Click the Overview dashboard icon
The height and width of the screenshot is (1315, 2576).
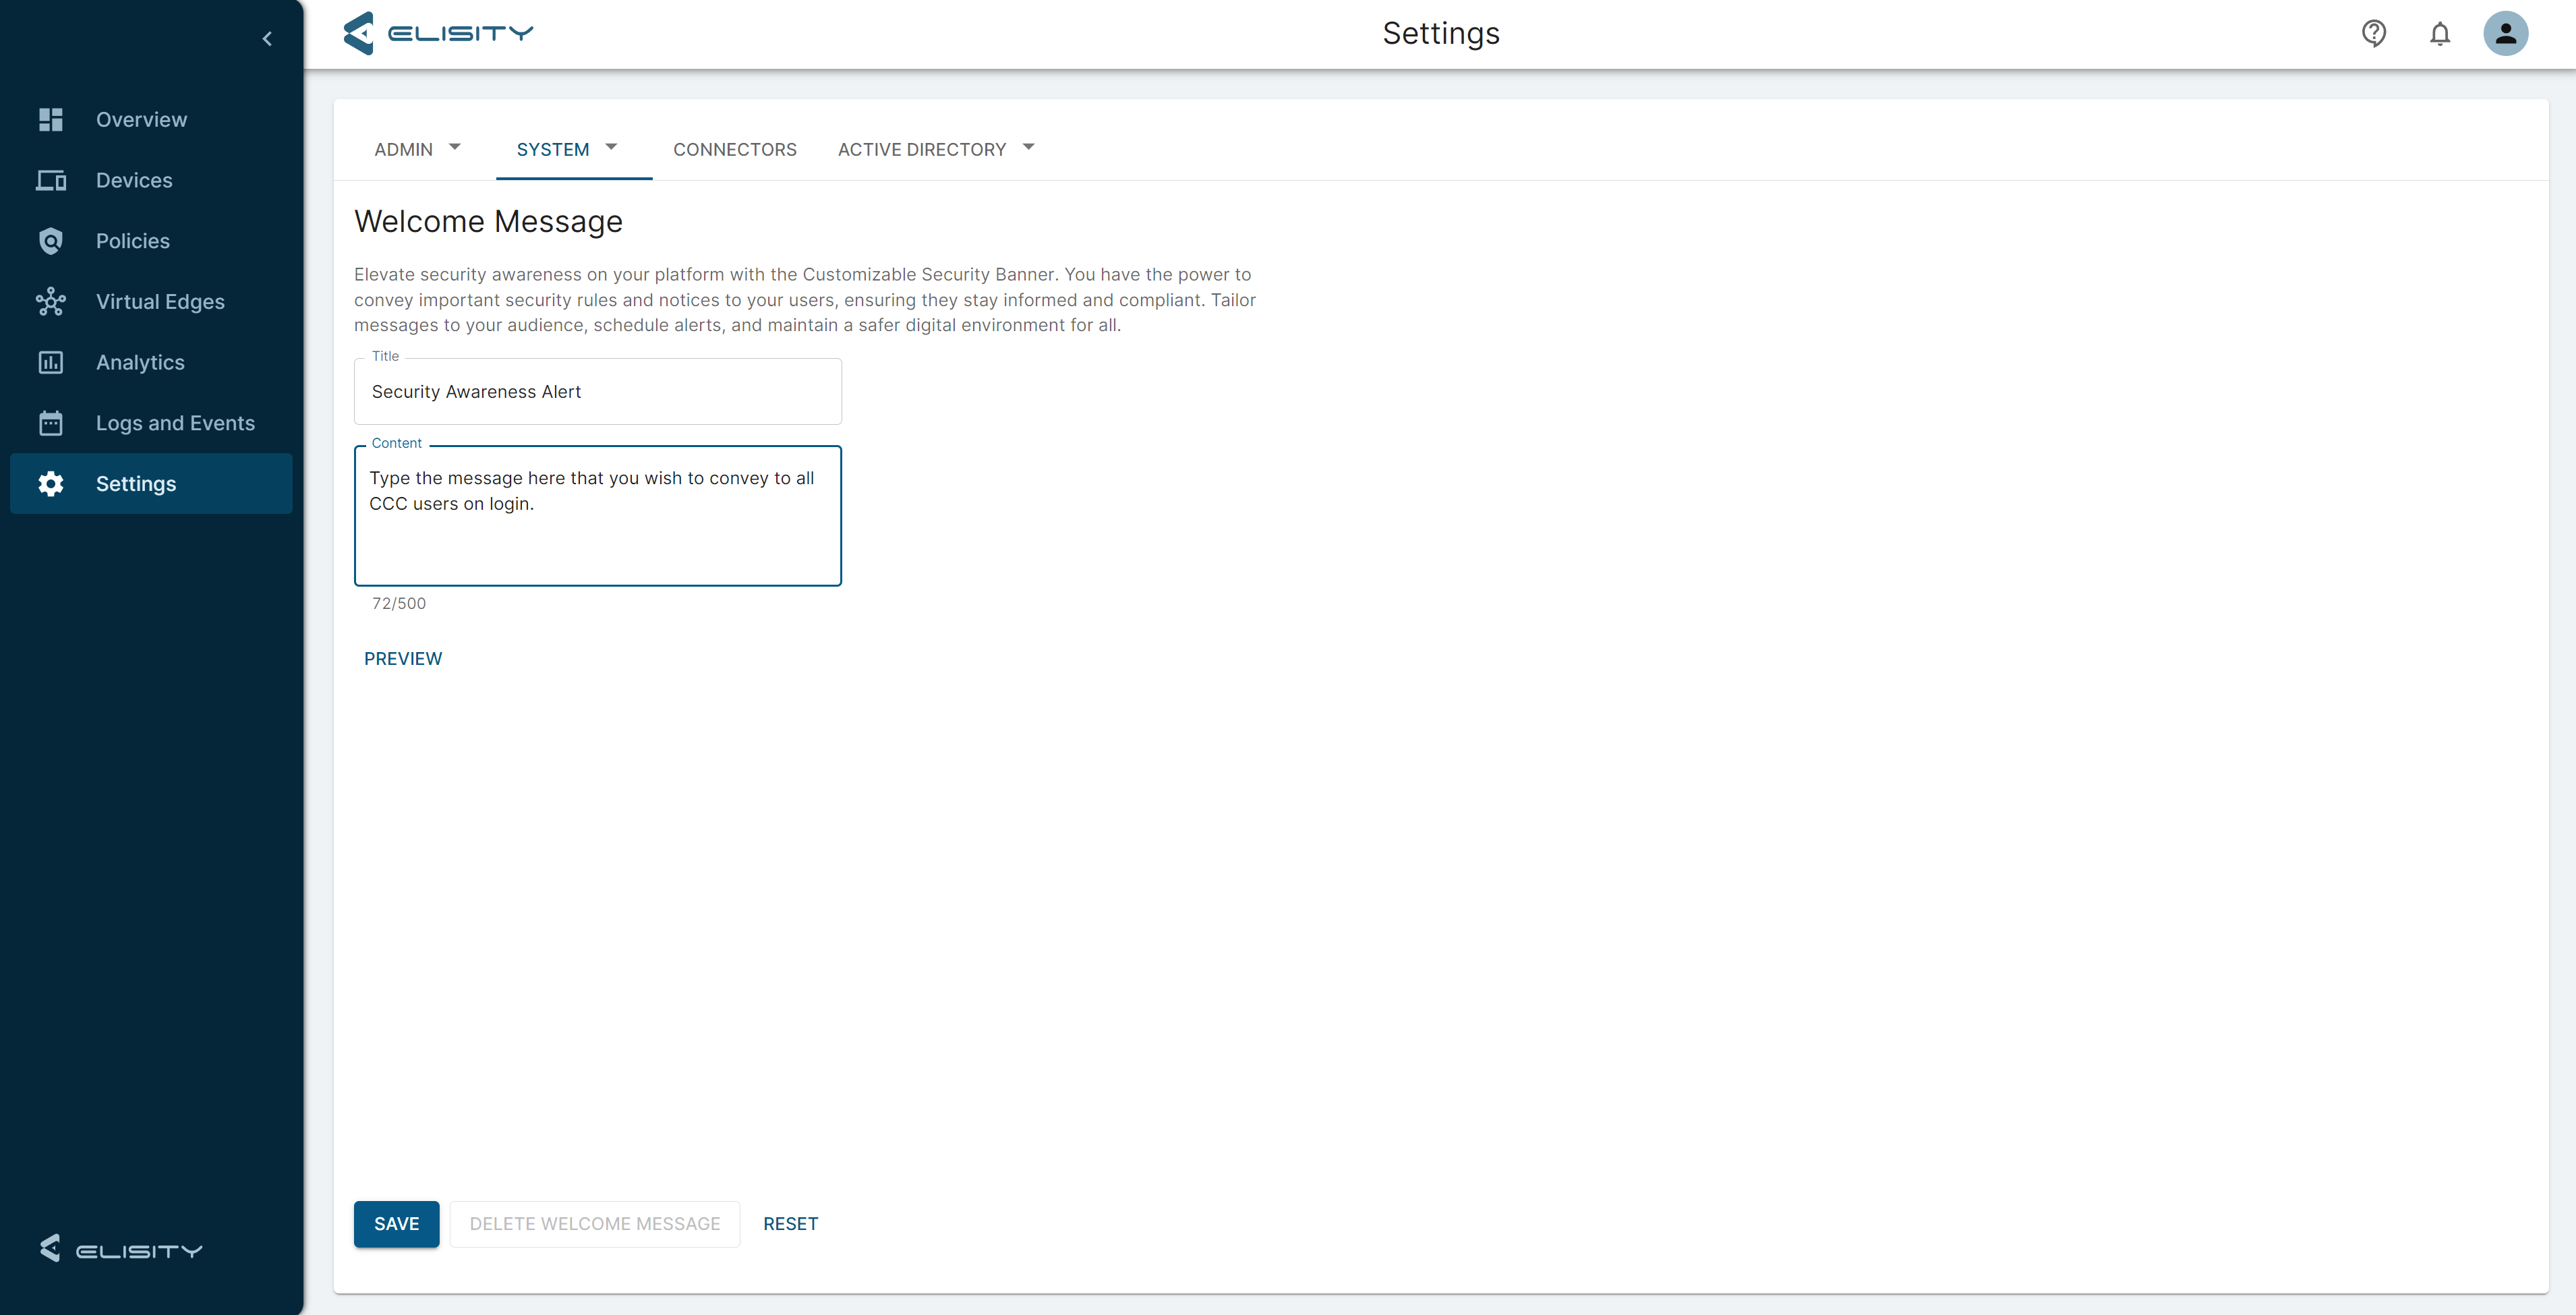(51, 119)
